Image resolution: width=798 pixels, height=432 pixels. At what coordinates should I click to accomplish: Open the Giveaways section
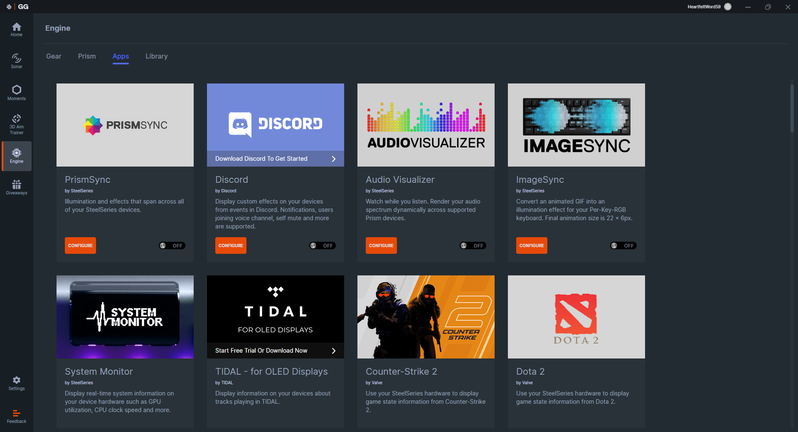click(x=16, y=187)
